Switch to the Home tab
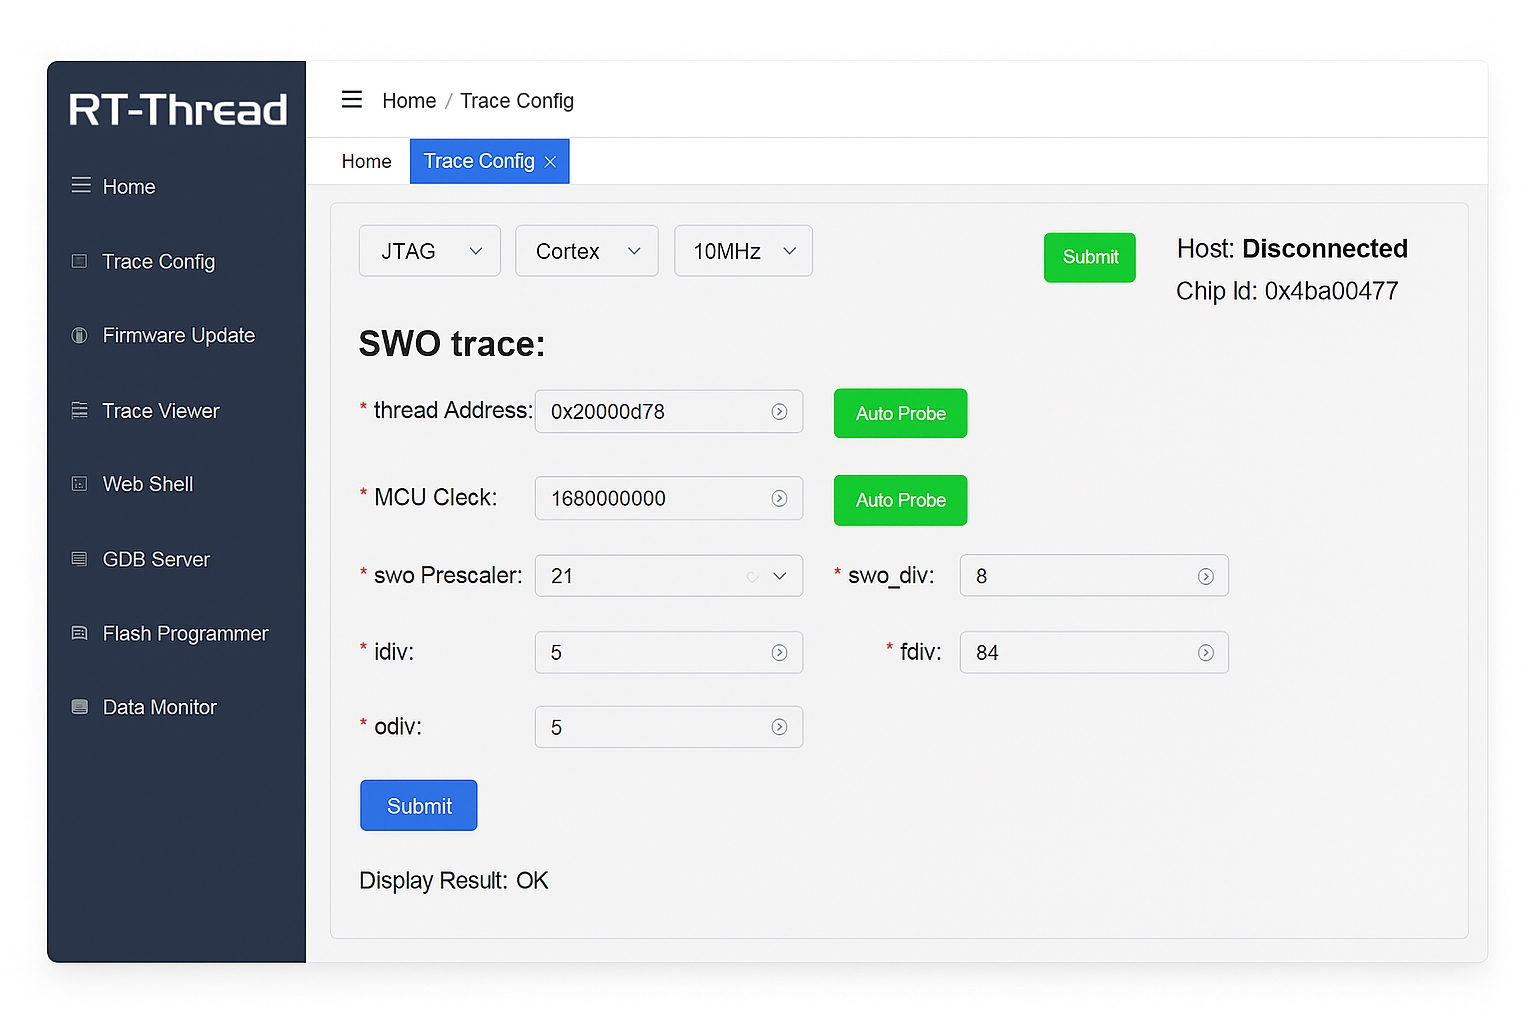1536x1024 pixels. click(366, 162)
